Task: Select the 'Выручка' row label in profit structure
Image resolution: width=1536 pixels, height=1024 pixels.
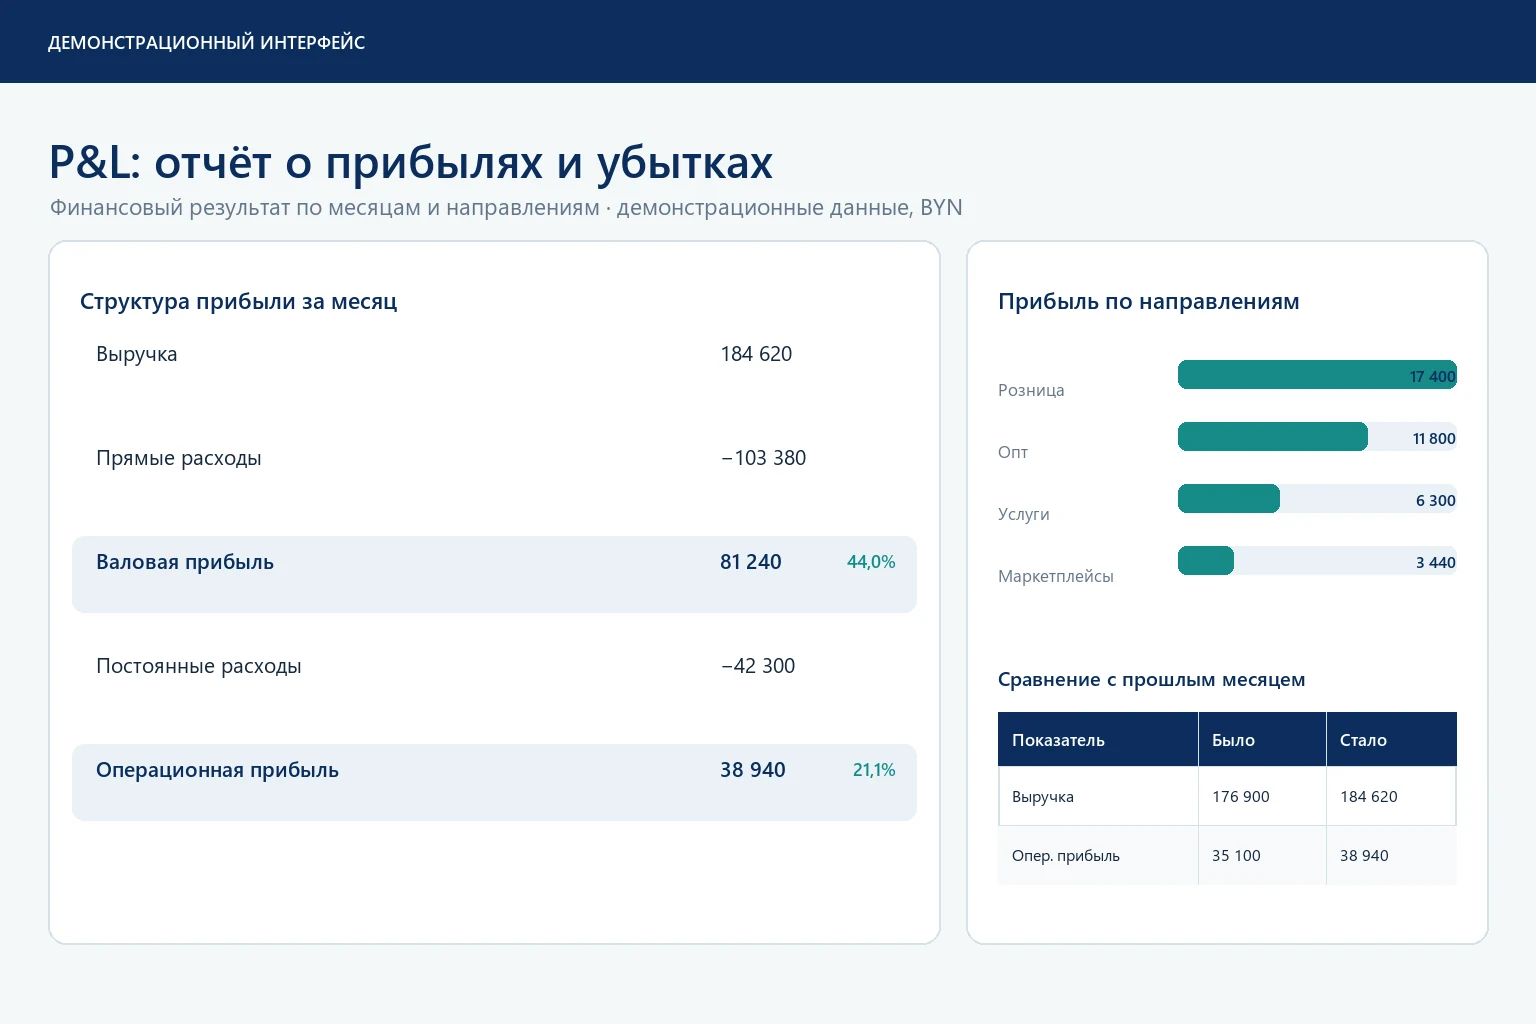Action: [x=137, y=354]
